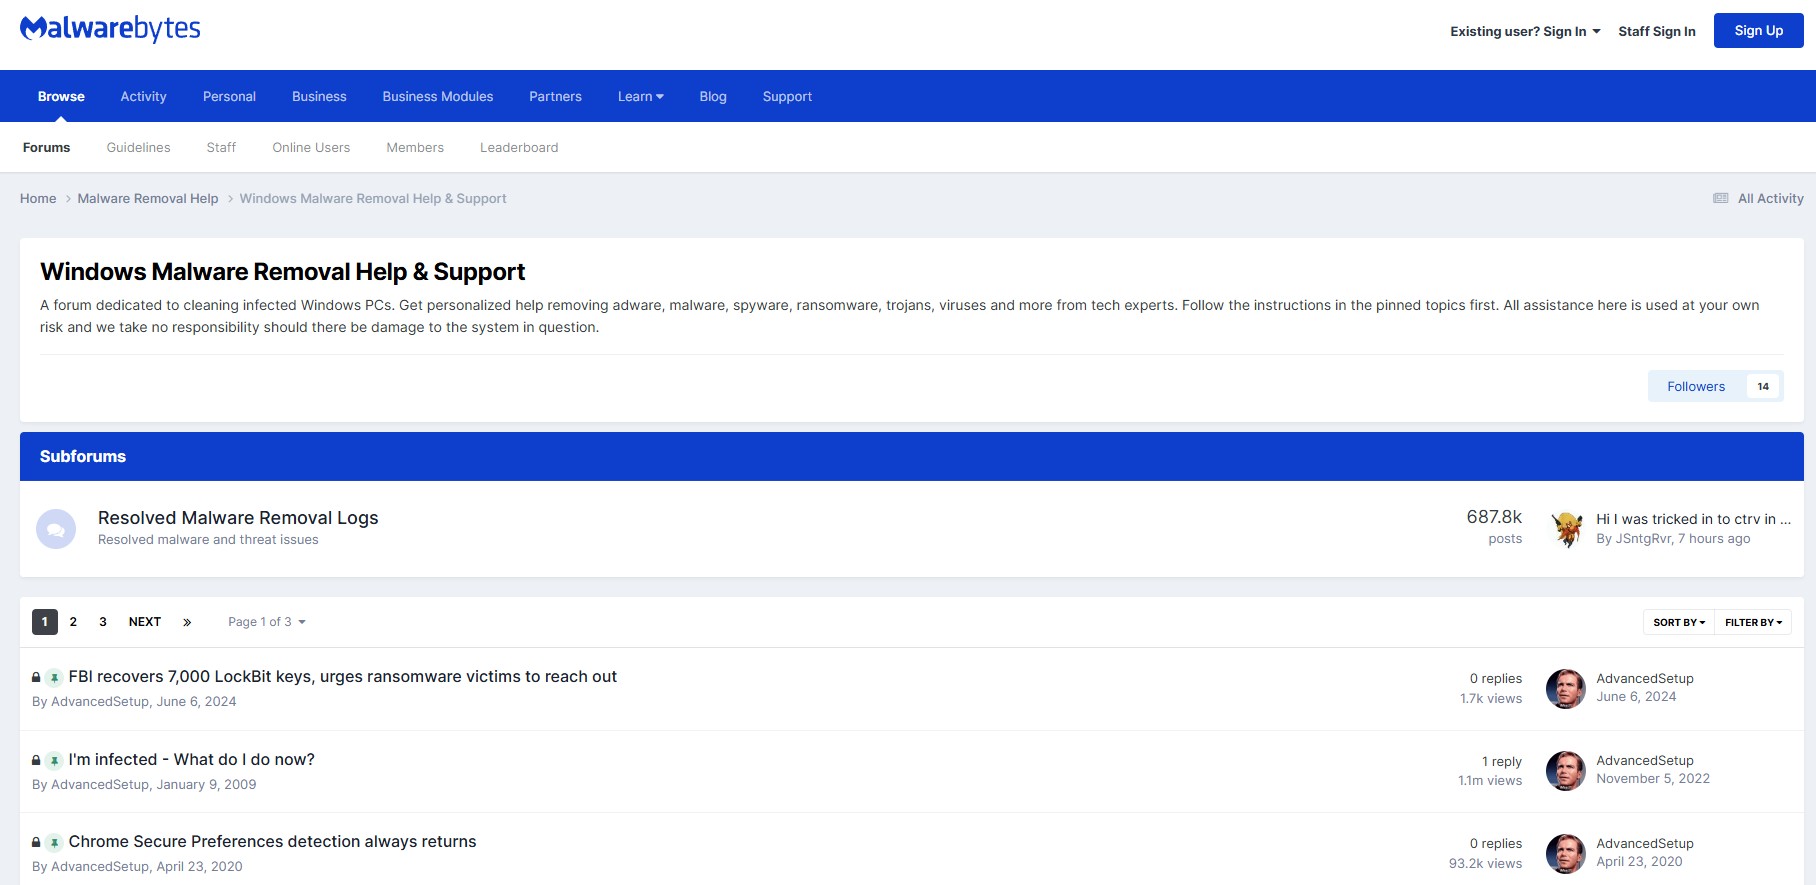Click the pin icon on Chrome Secure Preferences topic
Viewport: 1816px width, 885px height.
54,843
